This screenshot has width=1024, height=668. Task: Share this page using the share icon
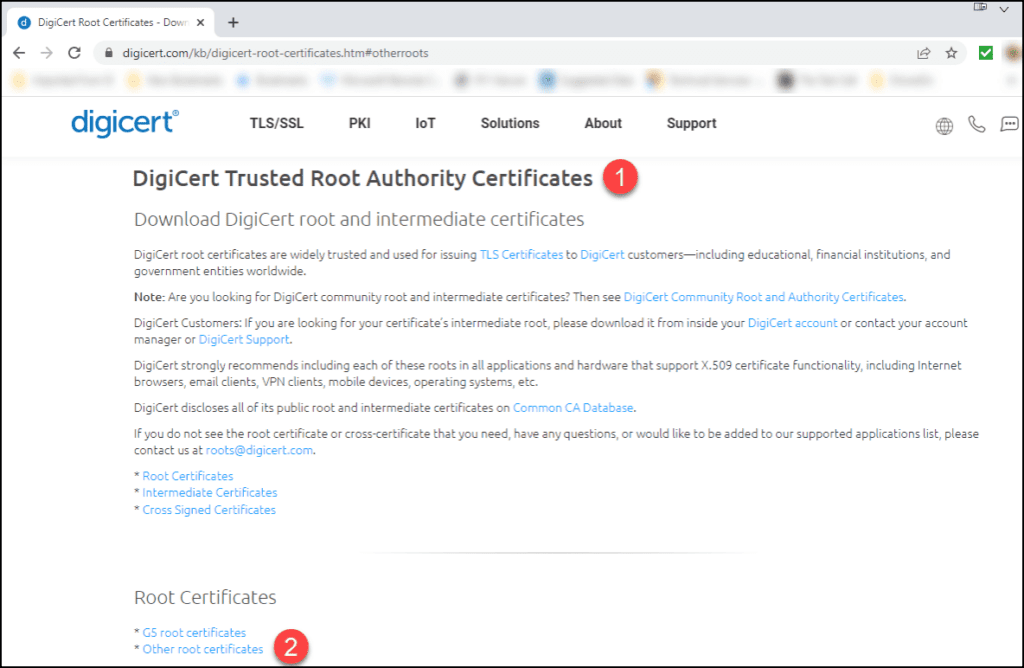(923, 53)
